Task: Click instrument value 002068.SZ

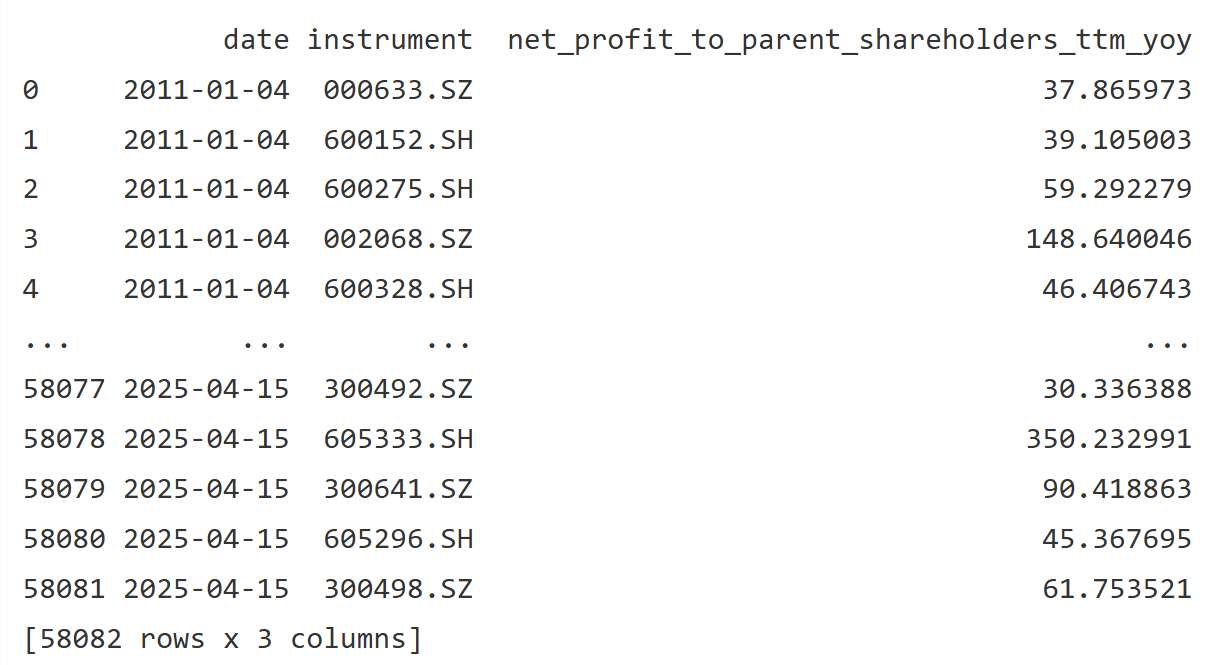Action: [x=397, y=240]
